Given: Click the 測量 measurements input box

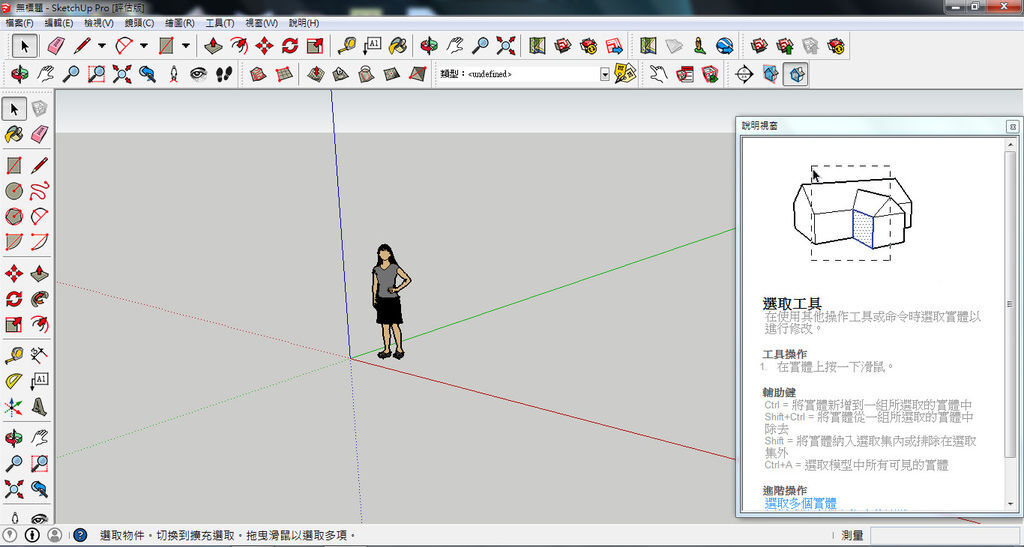Looking at the screenshot, I should (945, 536).
